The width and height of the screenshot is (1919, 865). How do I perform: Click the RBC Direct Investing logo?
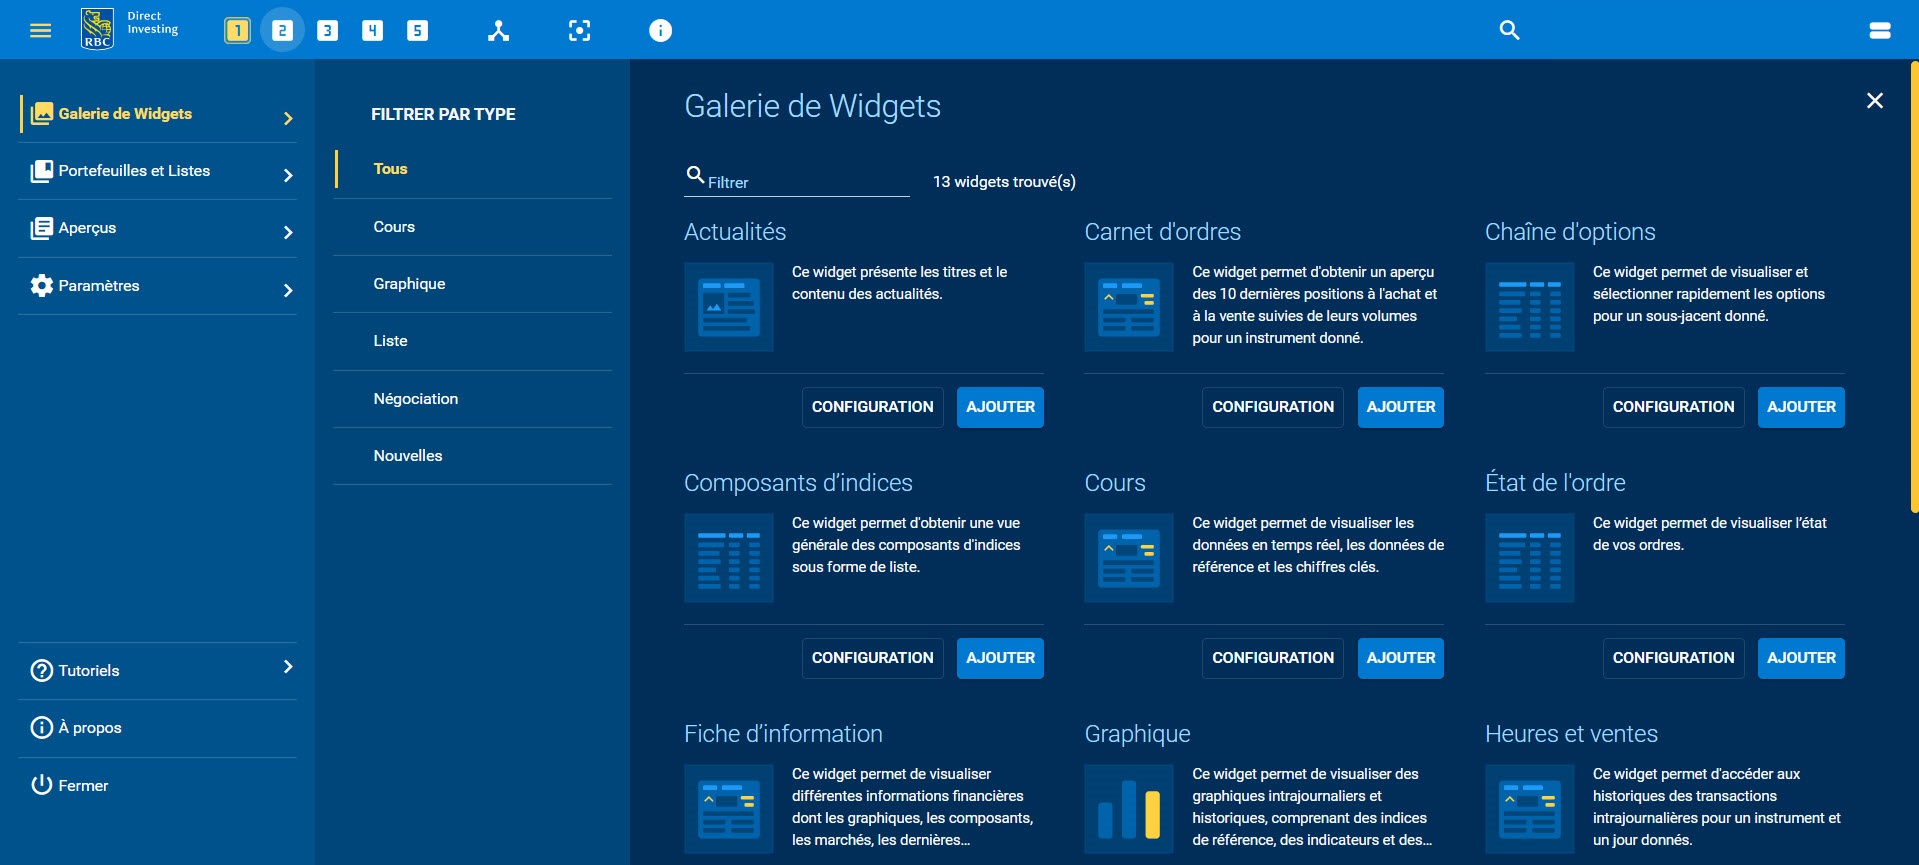129,29
